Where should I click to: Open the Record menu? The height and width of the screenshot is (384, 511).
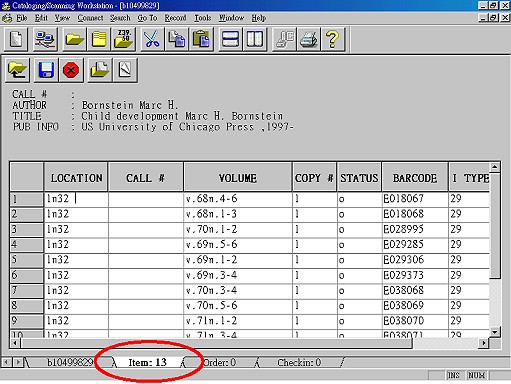(175, 18)
